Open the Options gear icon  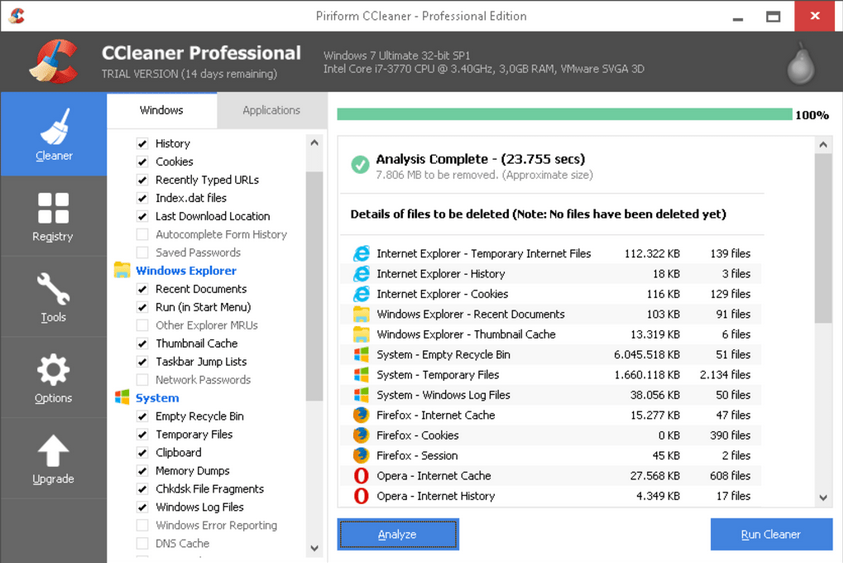pyautogui.click(x=53, y=369)
